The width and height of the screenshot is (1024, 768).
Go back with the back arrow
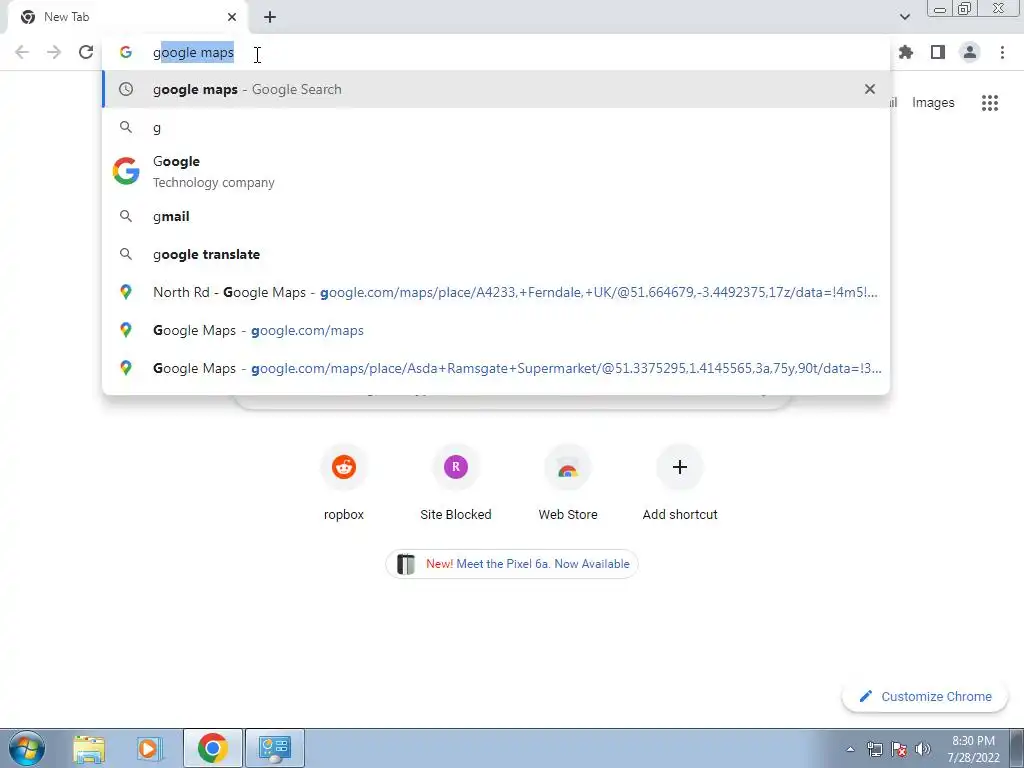pyautogui.click(x=22, y=52)
